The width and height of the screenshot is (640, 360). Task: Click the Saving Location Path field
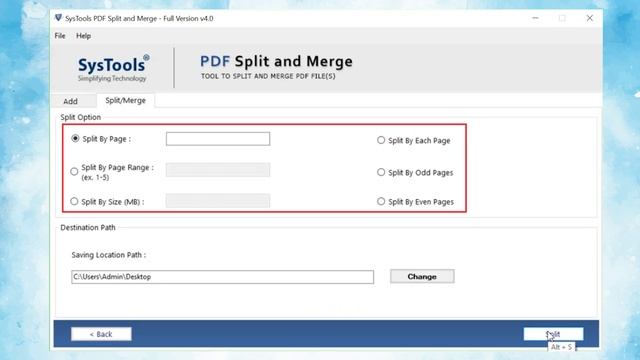[222, 277]
